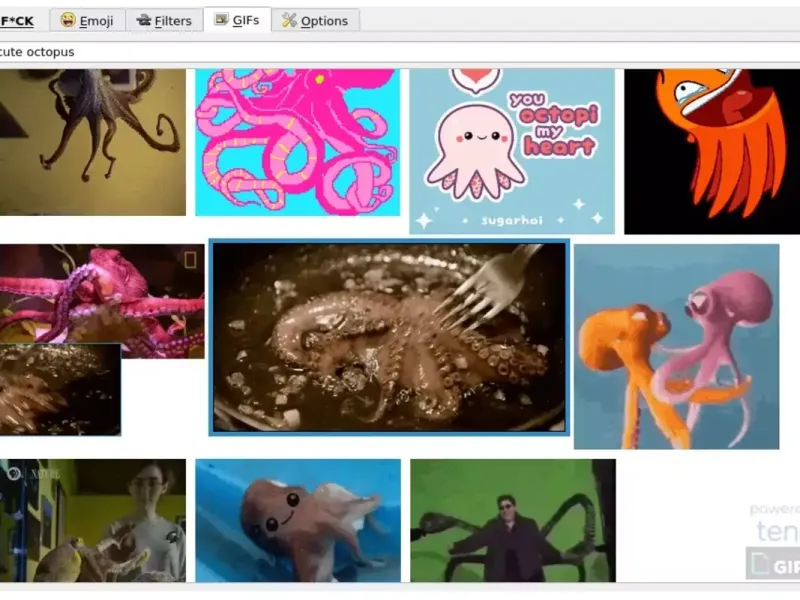Select the highlighted octopus with fork GIF
This screenshot has height=600, width=800.
pos(389,337)
